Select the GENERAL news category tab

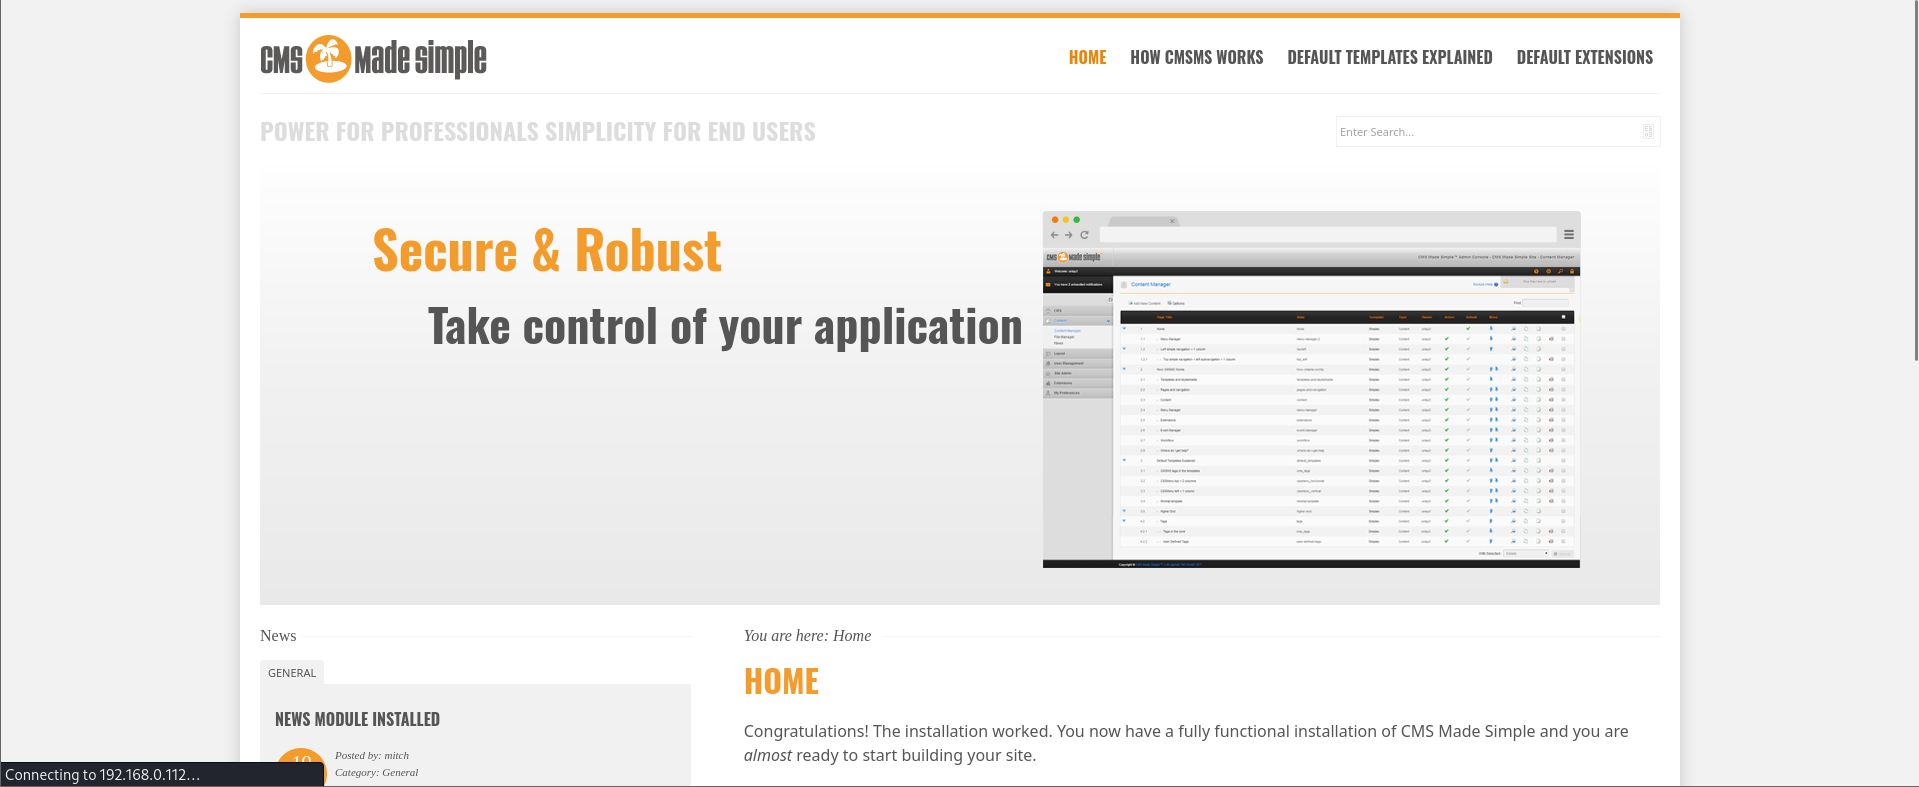[292, 673]
